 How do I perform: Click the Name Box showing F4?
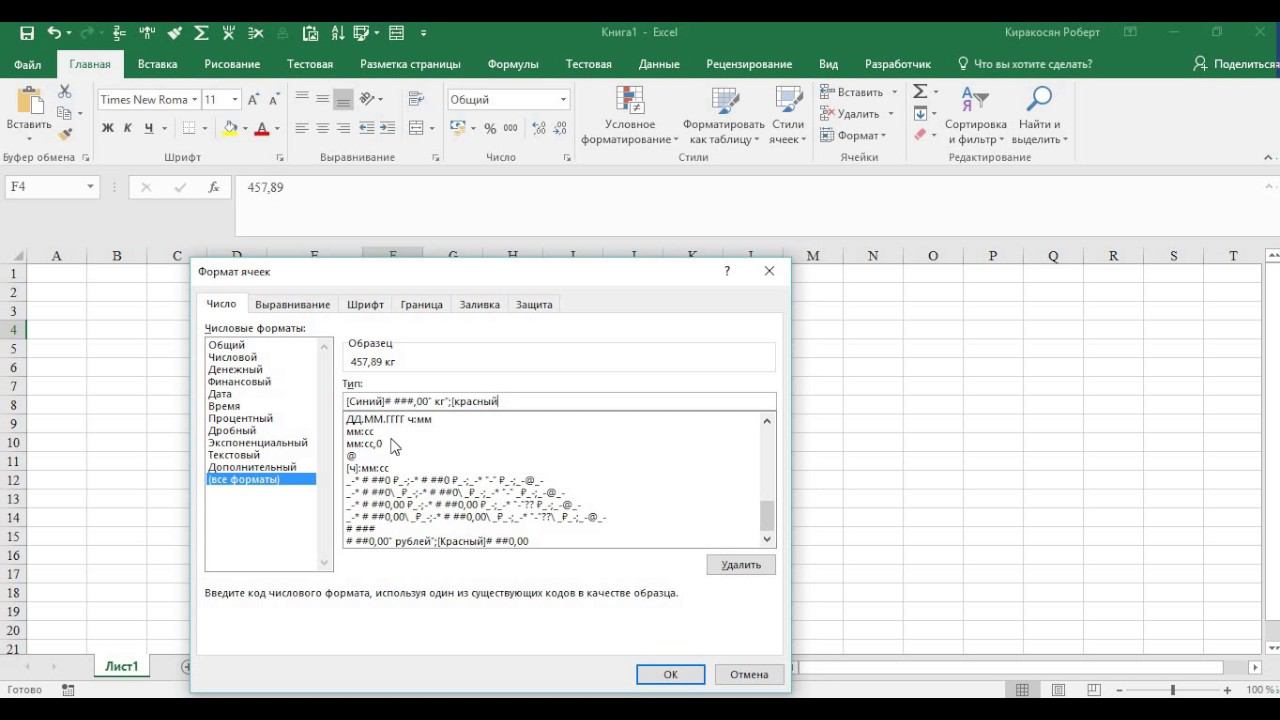coord(51,187)
